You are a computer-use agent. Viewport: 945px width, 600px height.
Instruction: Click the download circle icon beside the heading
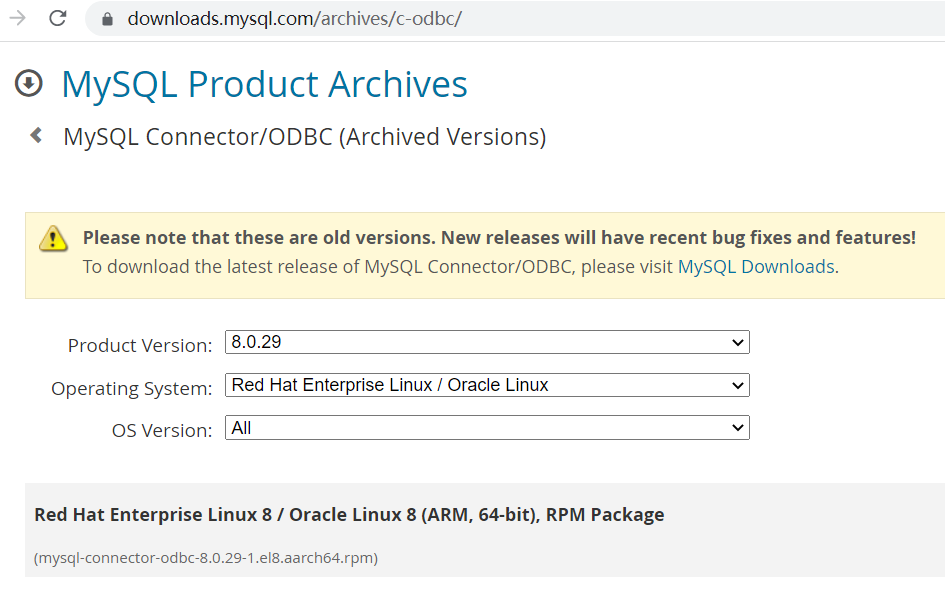coord(29,84)
